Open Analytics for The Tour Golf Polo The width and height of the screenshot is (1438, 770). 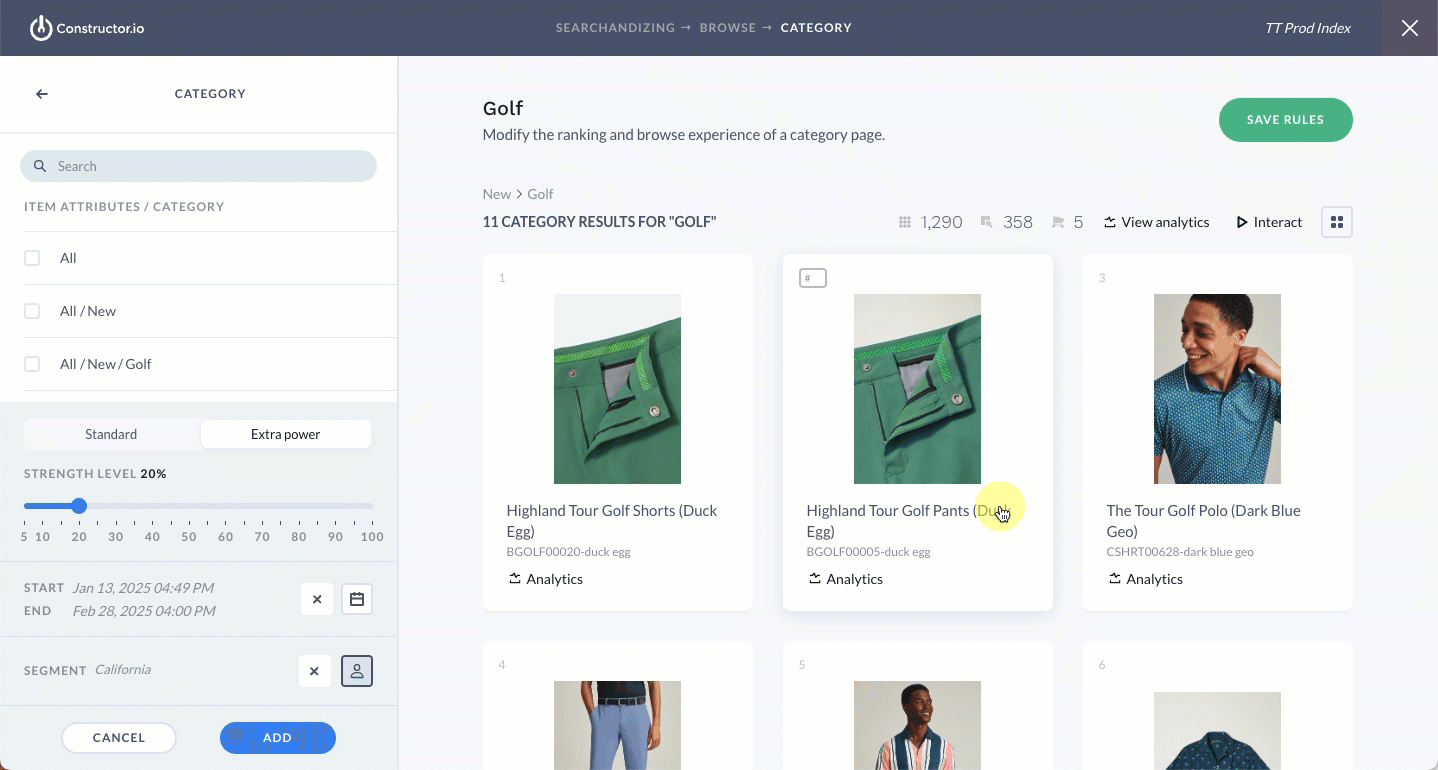pyautogui.click(x=1146, y=579)
